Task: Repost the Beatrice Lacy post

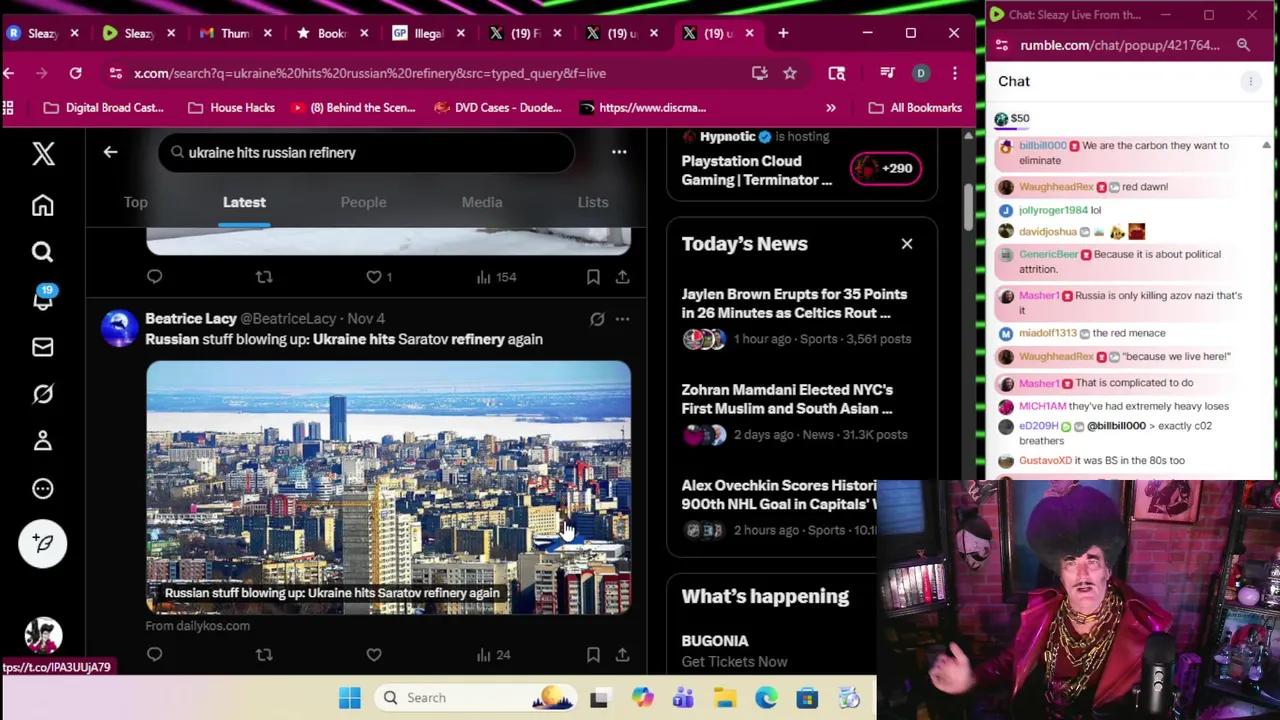Action: pos(264,654)
